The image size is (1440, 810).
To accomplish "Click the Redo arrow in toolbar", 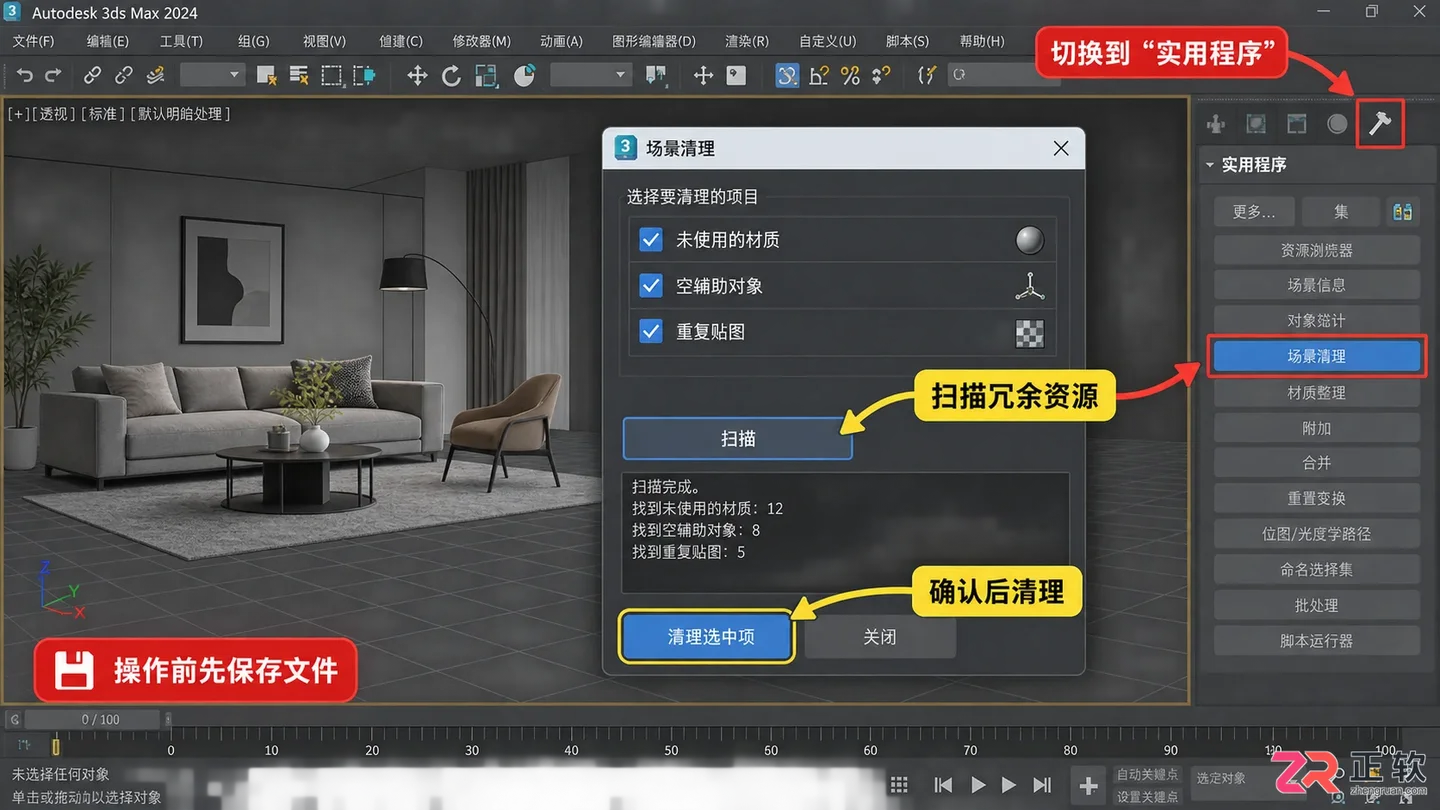I will pyautogui.click(x=53, y=75).
